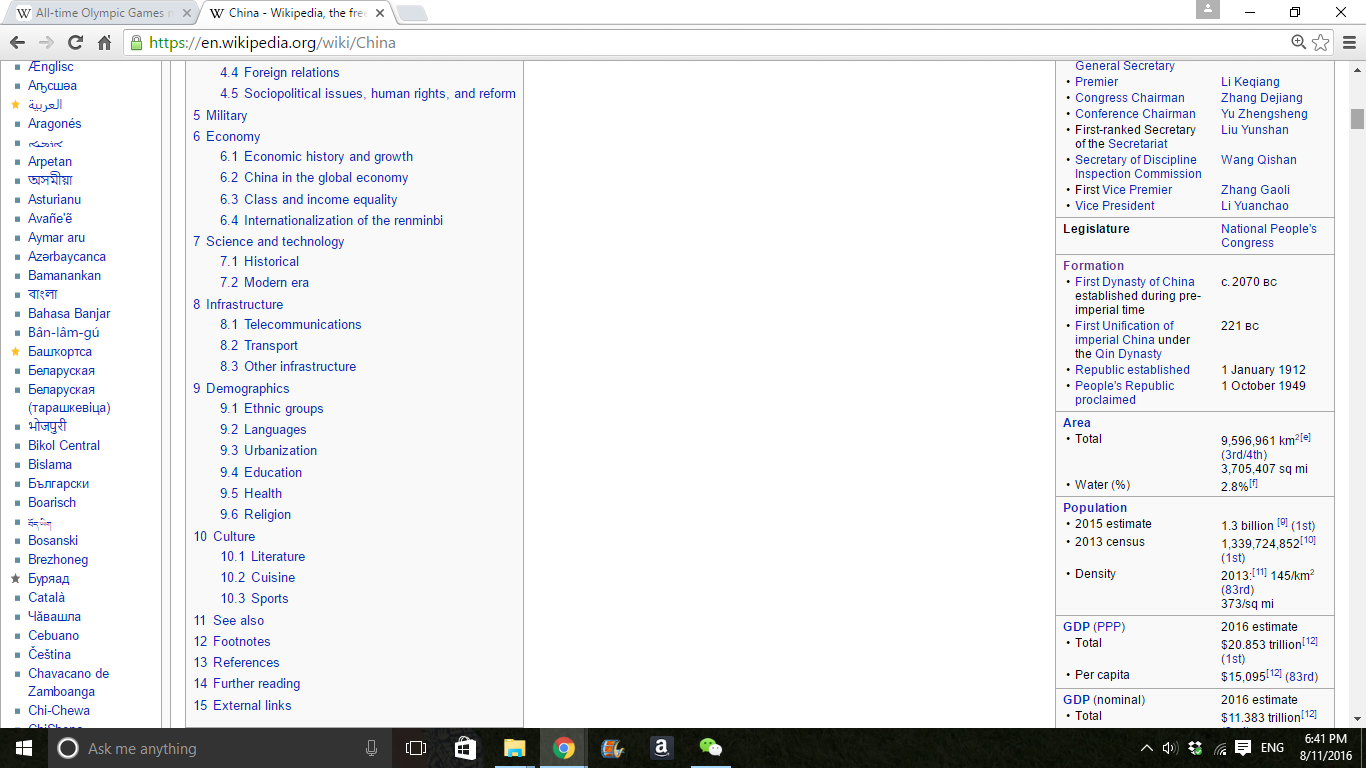The width and height of the screenshot is (1366, 768).
Task: Open the new tab button
Action: pyautogui.click(x=411, y=13)
